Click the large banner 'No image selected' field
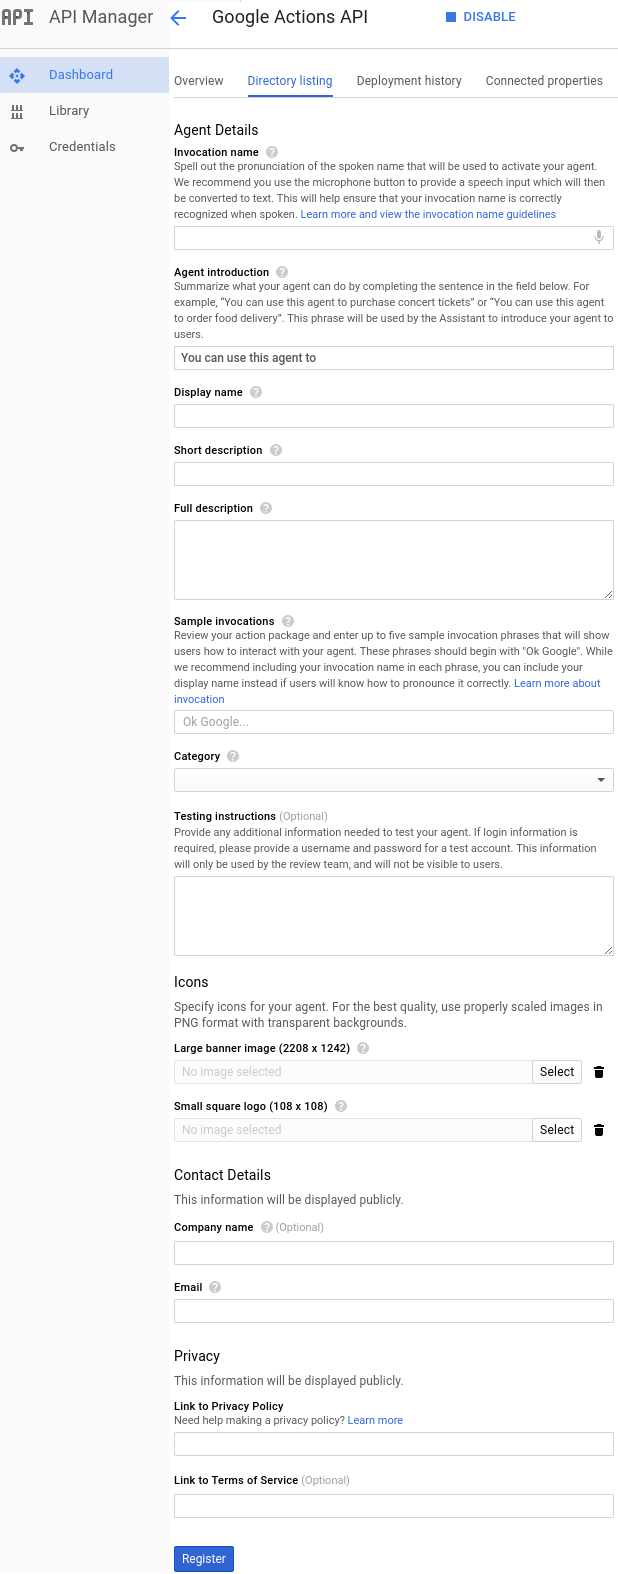 (353, 1072)
